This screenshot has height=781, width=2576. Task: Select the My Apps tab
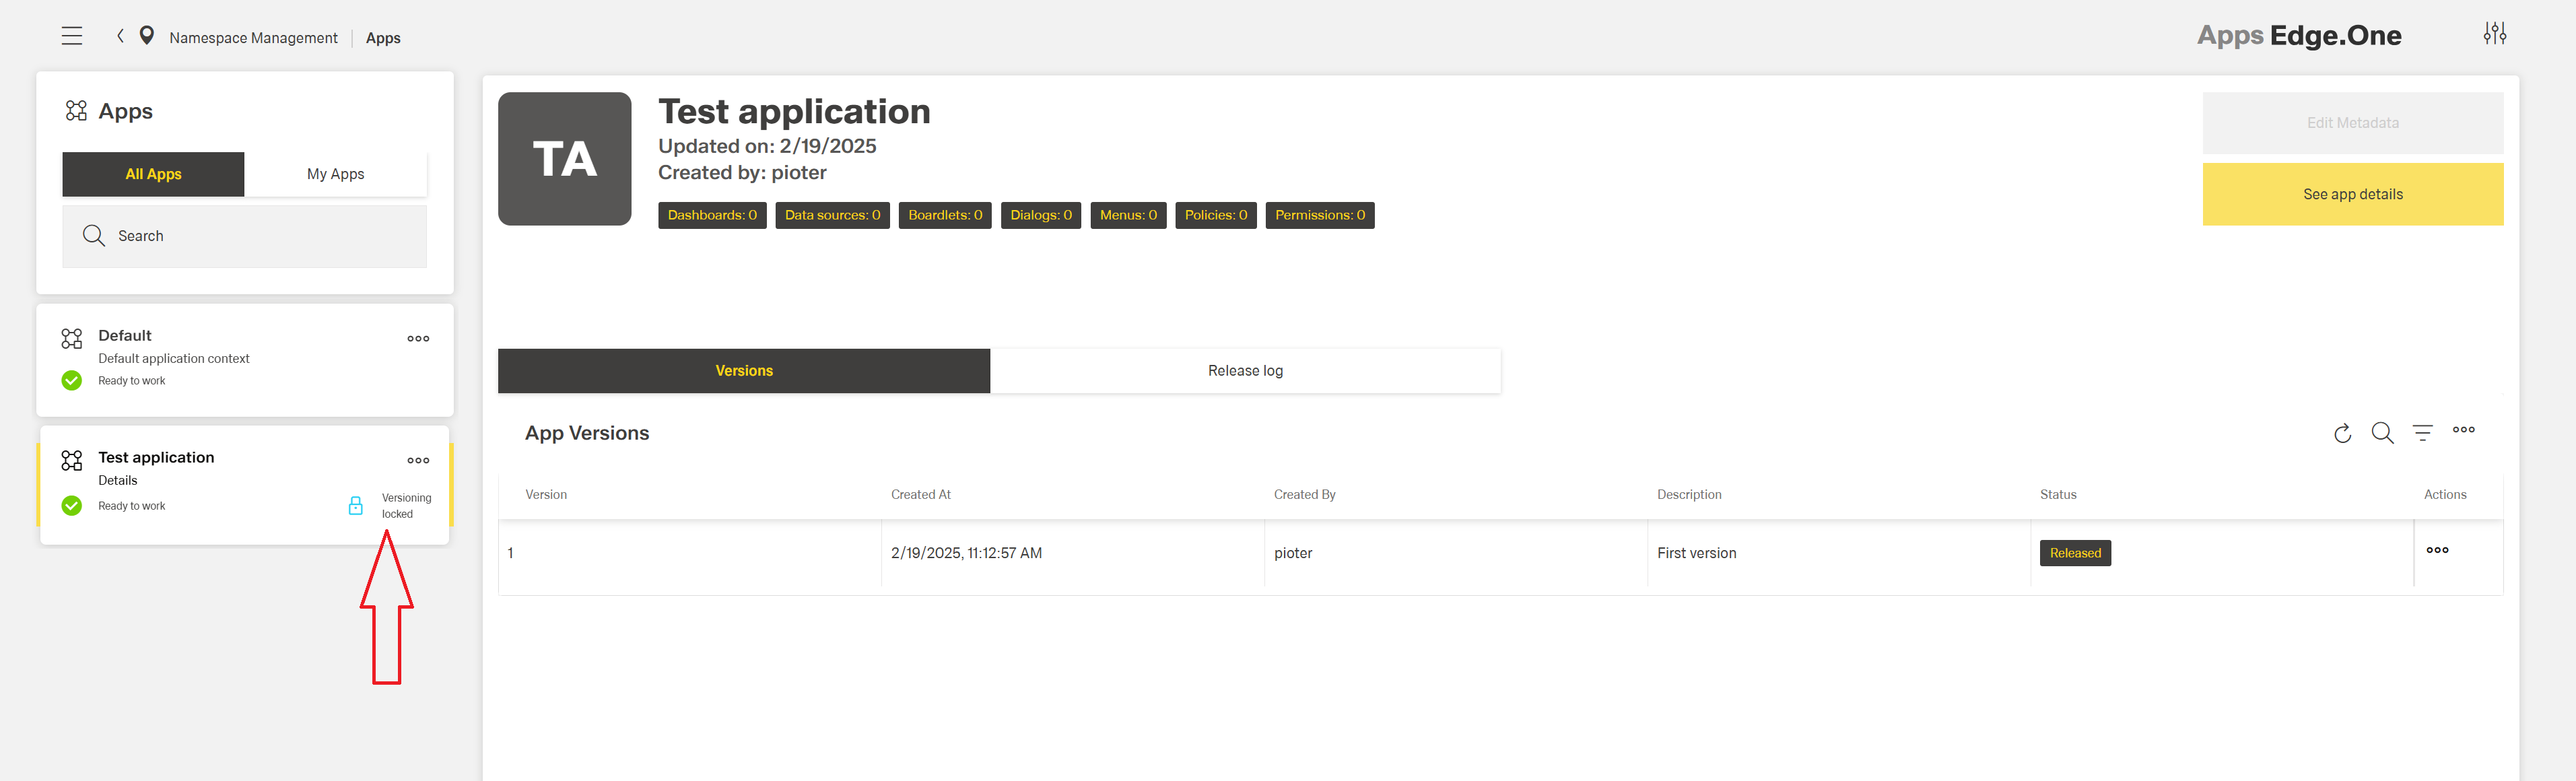pyautogui.click(x=335, y=173)
